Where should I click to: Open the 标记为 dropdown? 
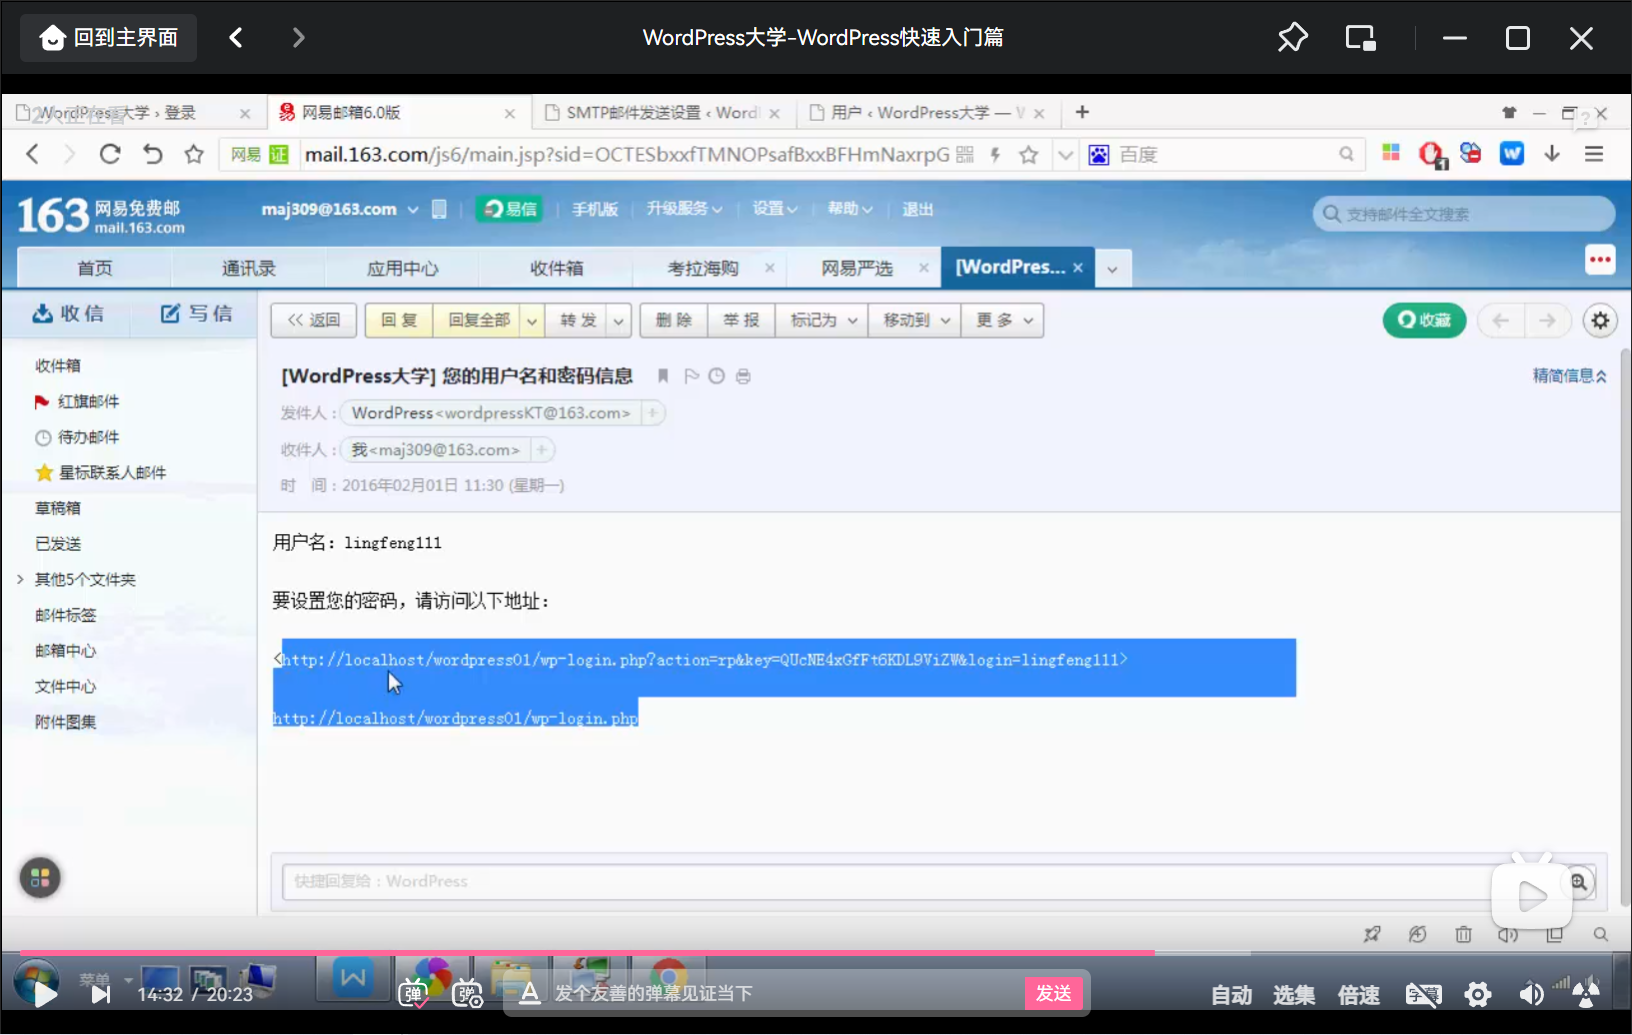[824, 320]
